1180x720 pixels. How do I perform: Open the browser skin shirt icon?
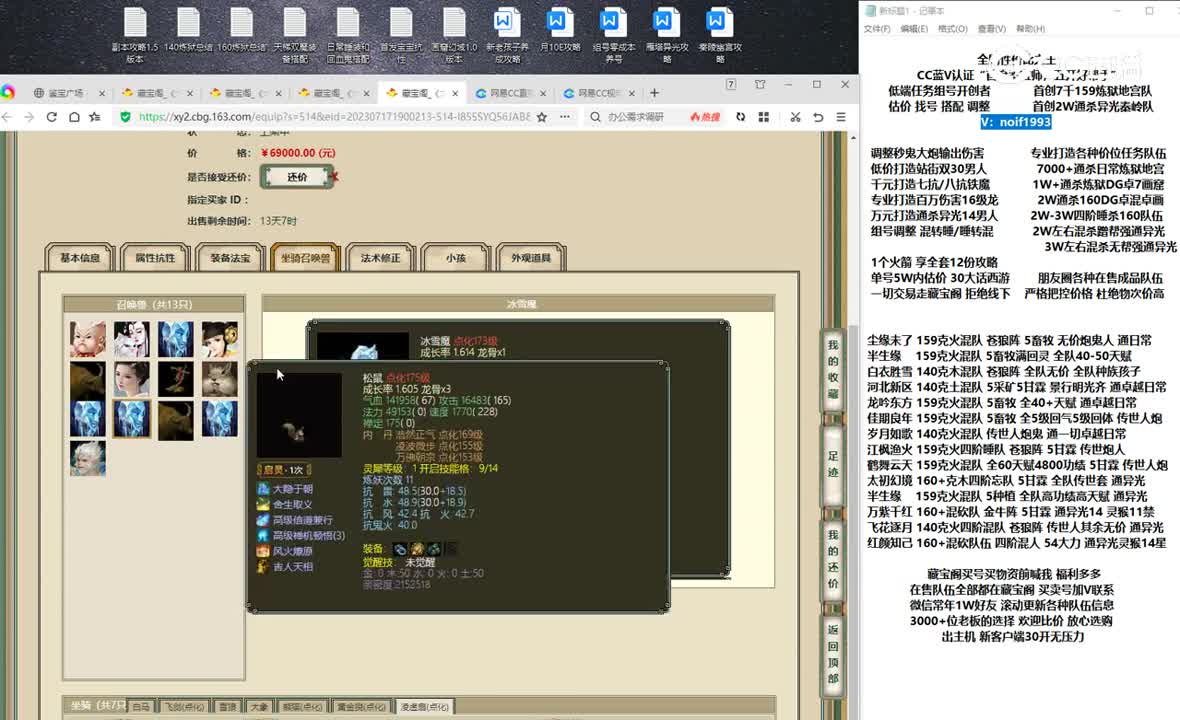point(760,84)
